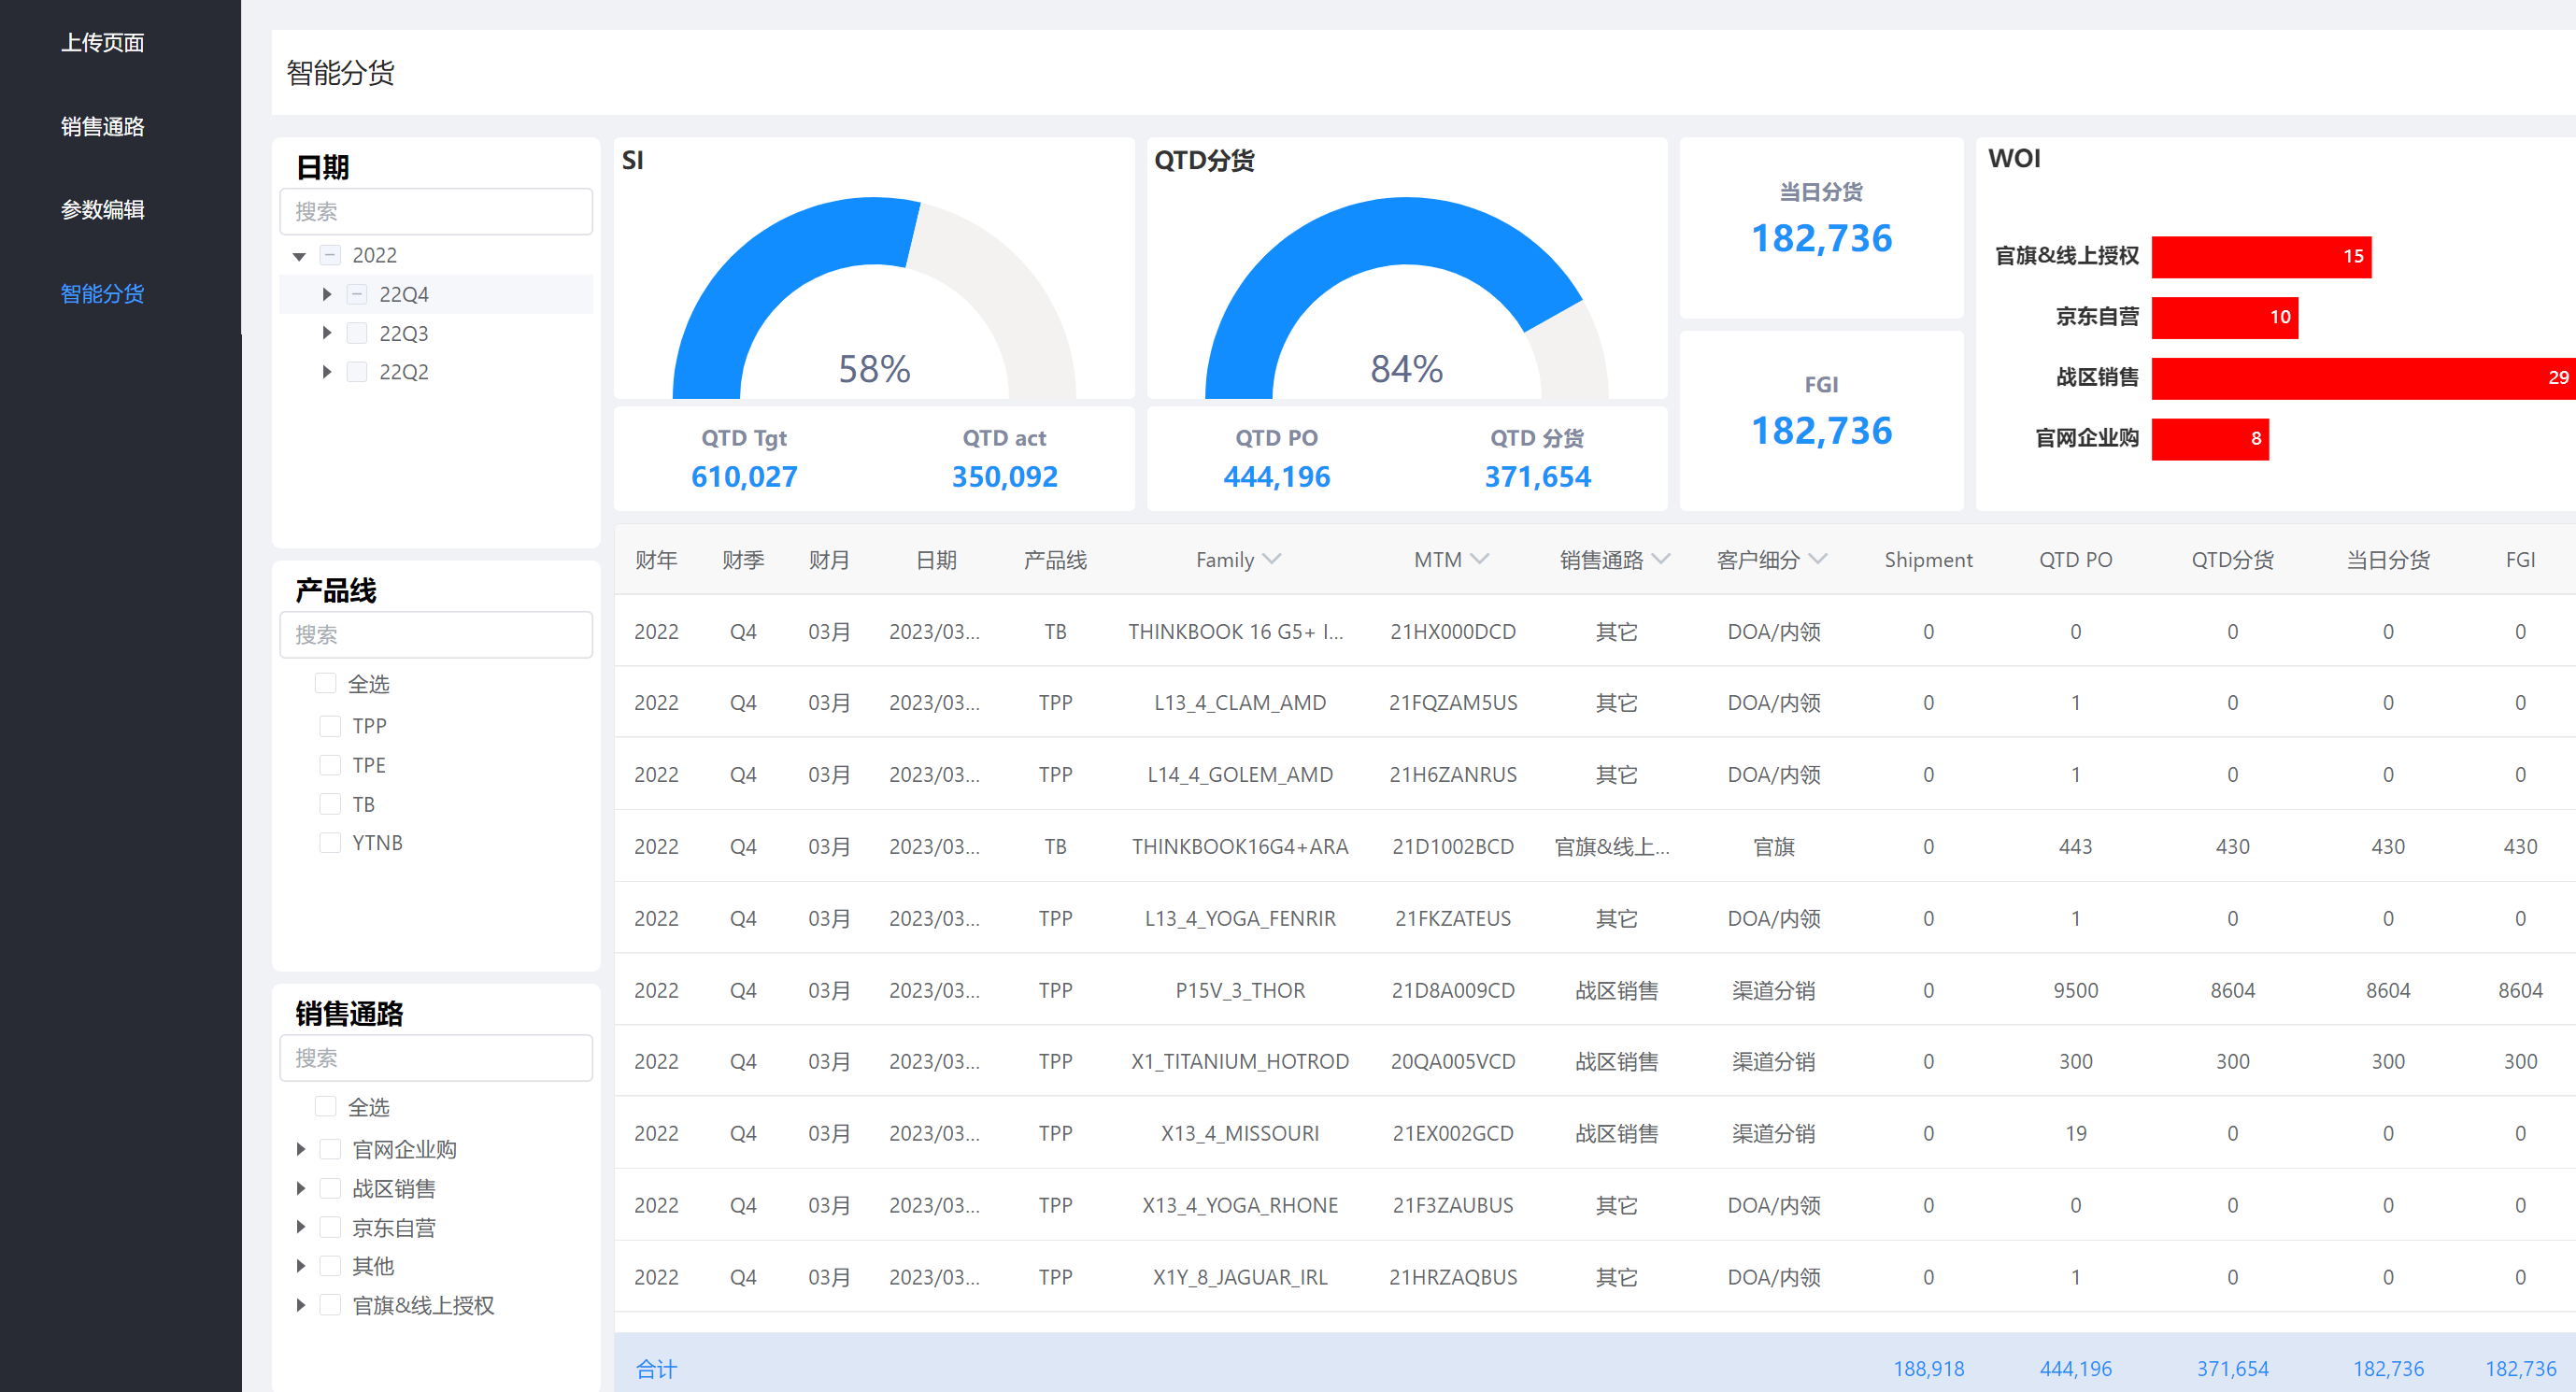Click the red 京东自营 WOI bar
Image resolution: width=2576 pixels, height=1392 pixels.
[x=2225, y=318]
